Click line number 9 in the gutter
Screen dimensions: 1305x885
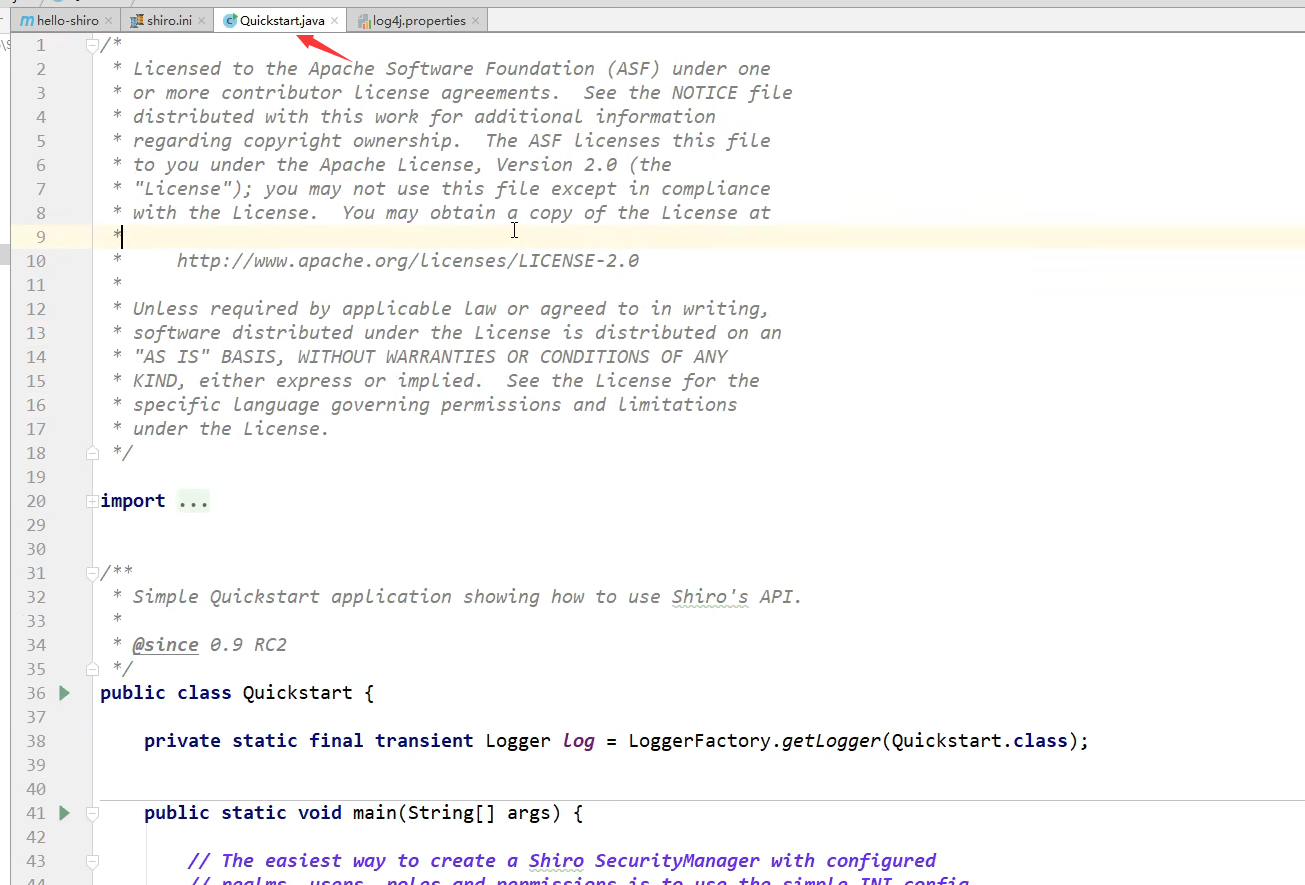(x=40, y=237)
